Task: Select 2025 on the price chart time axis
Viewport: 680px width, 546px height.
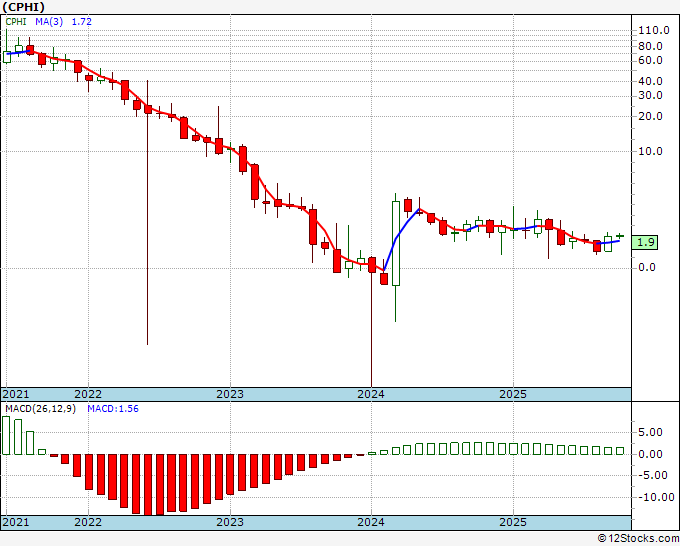Action: point(513,394)
